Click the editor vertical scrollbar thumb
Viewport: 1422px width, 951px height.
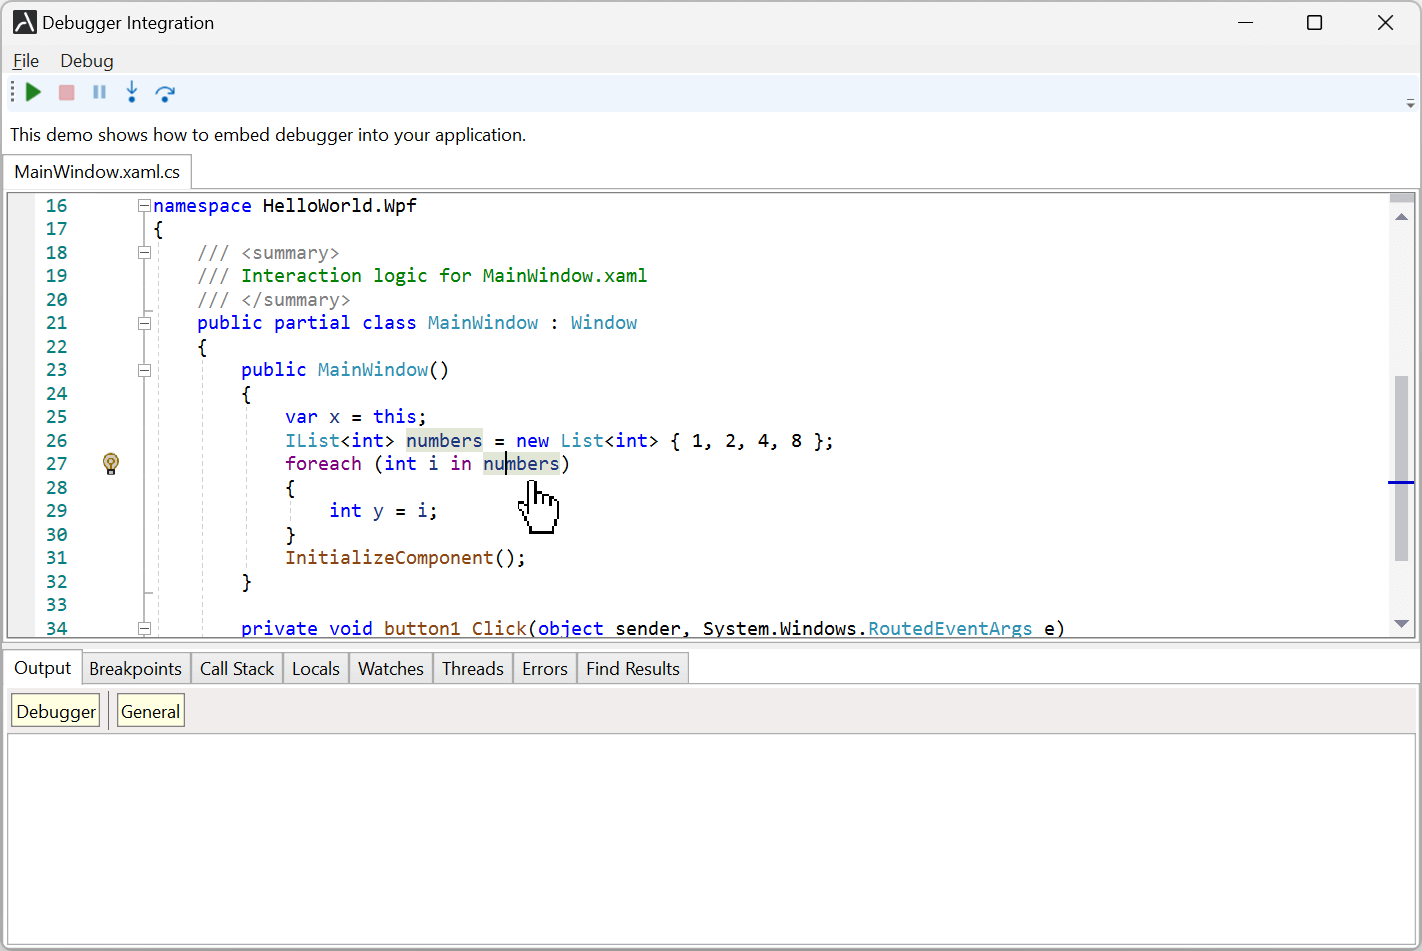click(x=1402, y=468)
